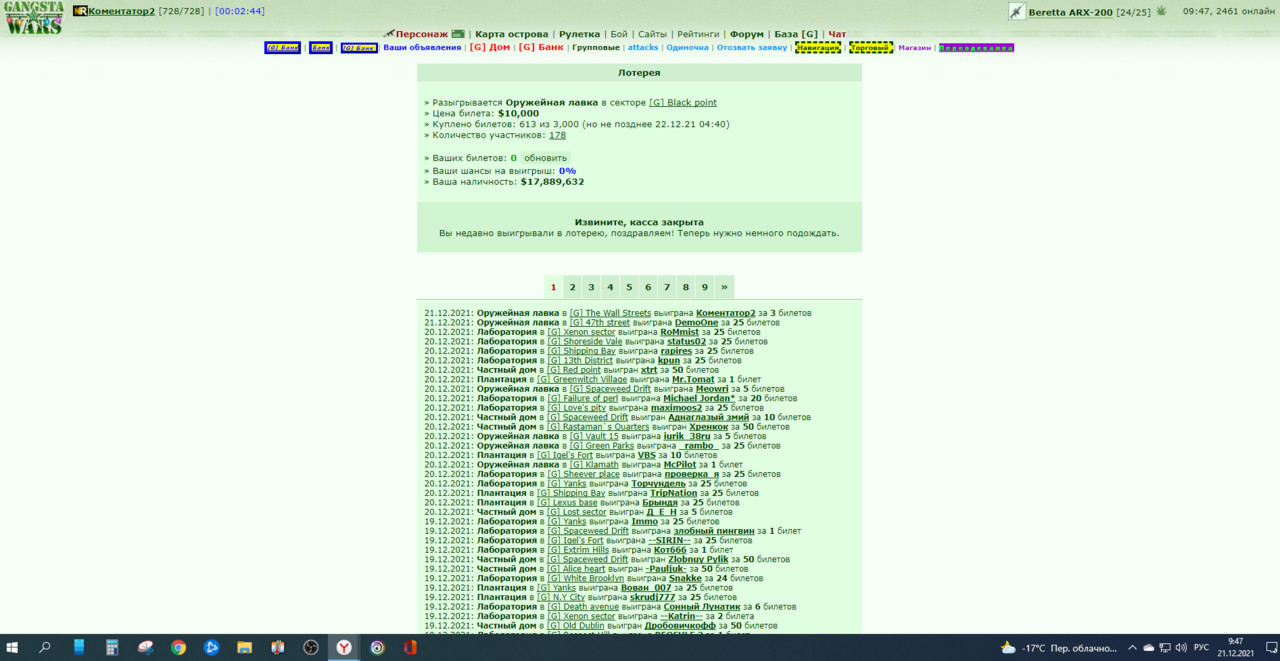Screen dimensions: 1280x661
Task: Open Рейтинги in the top menu
Action: click(x=698, y=34)
